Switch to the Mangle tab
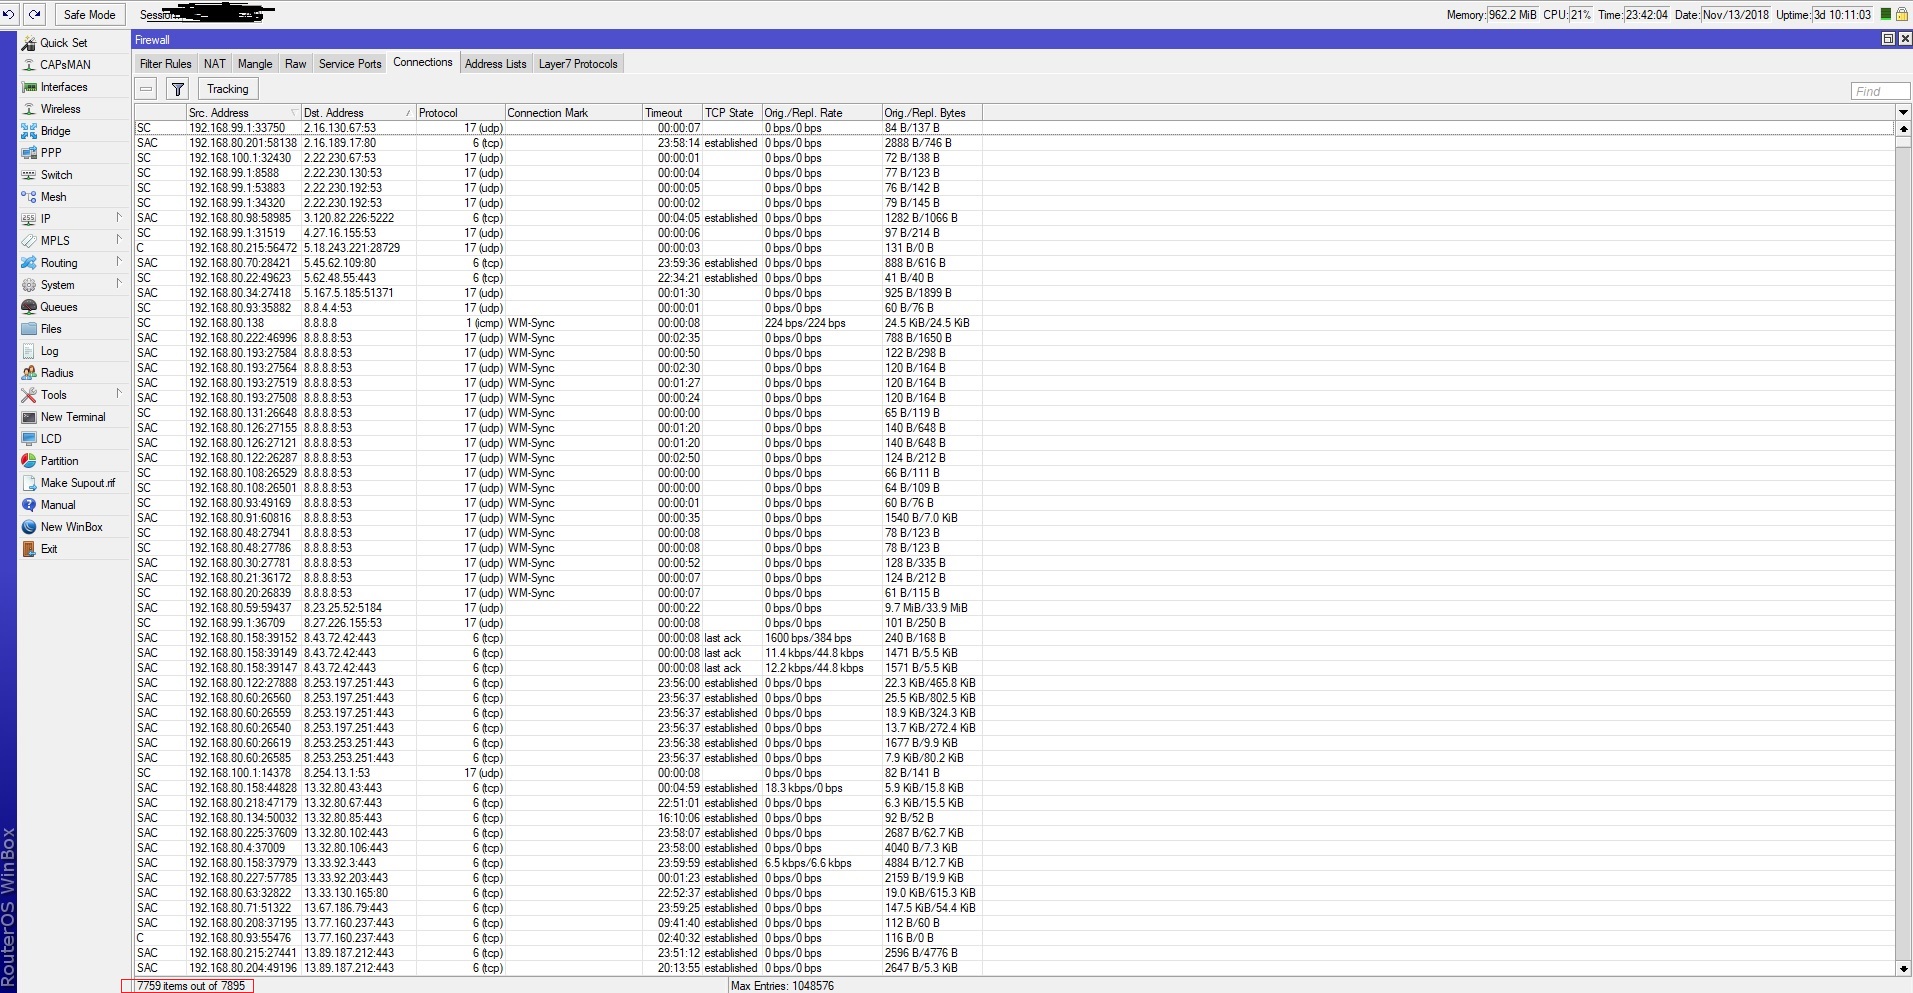This screenshot has width=1913, height=993. click(x=255, y=64)
